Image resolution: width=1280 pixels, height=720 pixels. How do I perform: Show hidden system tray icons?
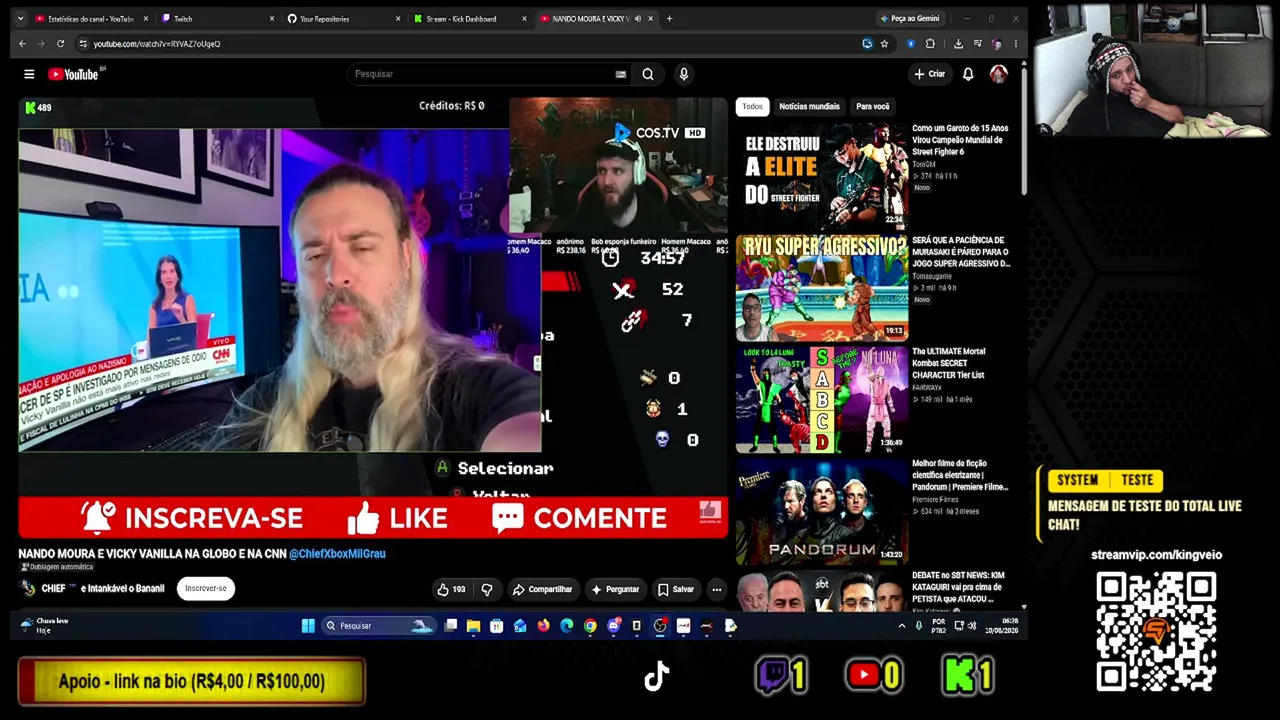pos(901,626)
